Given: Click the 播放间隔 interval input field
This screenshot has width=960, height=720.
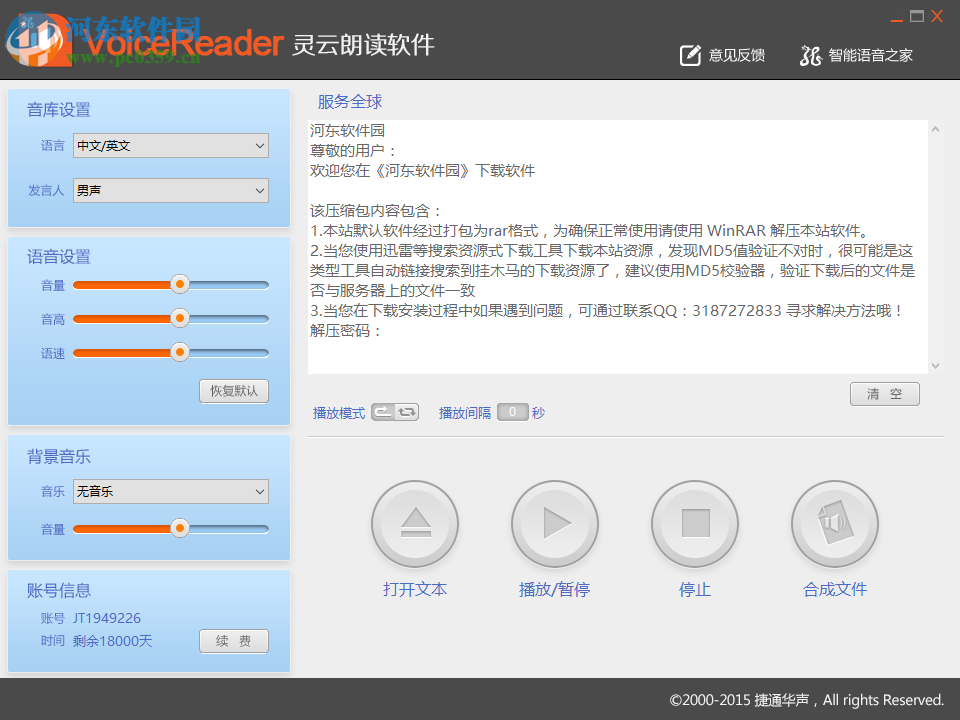Looking at the screenshot, I should tap(512, 411).
